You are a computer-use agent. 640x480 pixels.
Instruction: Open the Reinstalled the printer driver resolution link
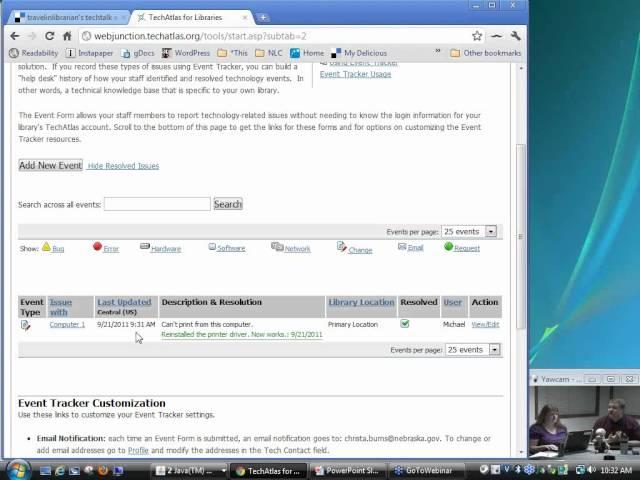pyautogui.click(x=242, y=335)
